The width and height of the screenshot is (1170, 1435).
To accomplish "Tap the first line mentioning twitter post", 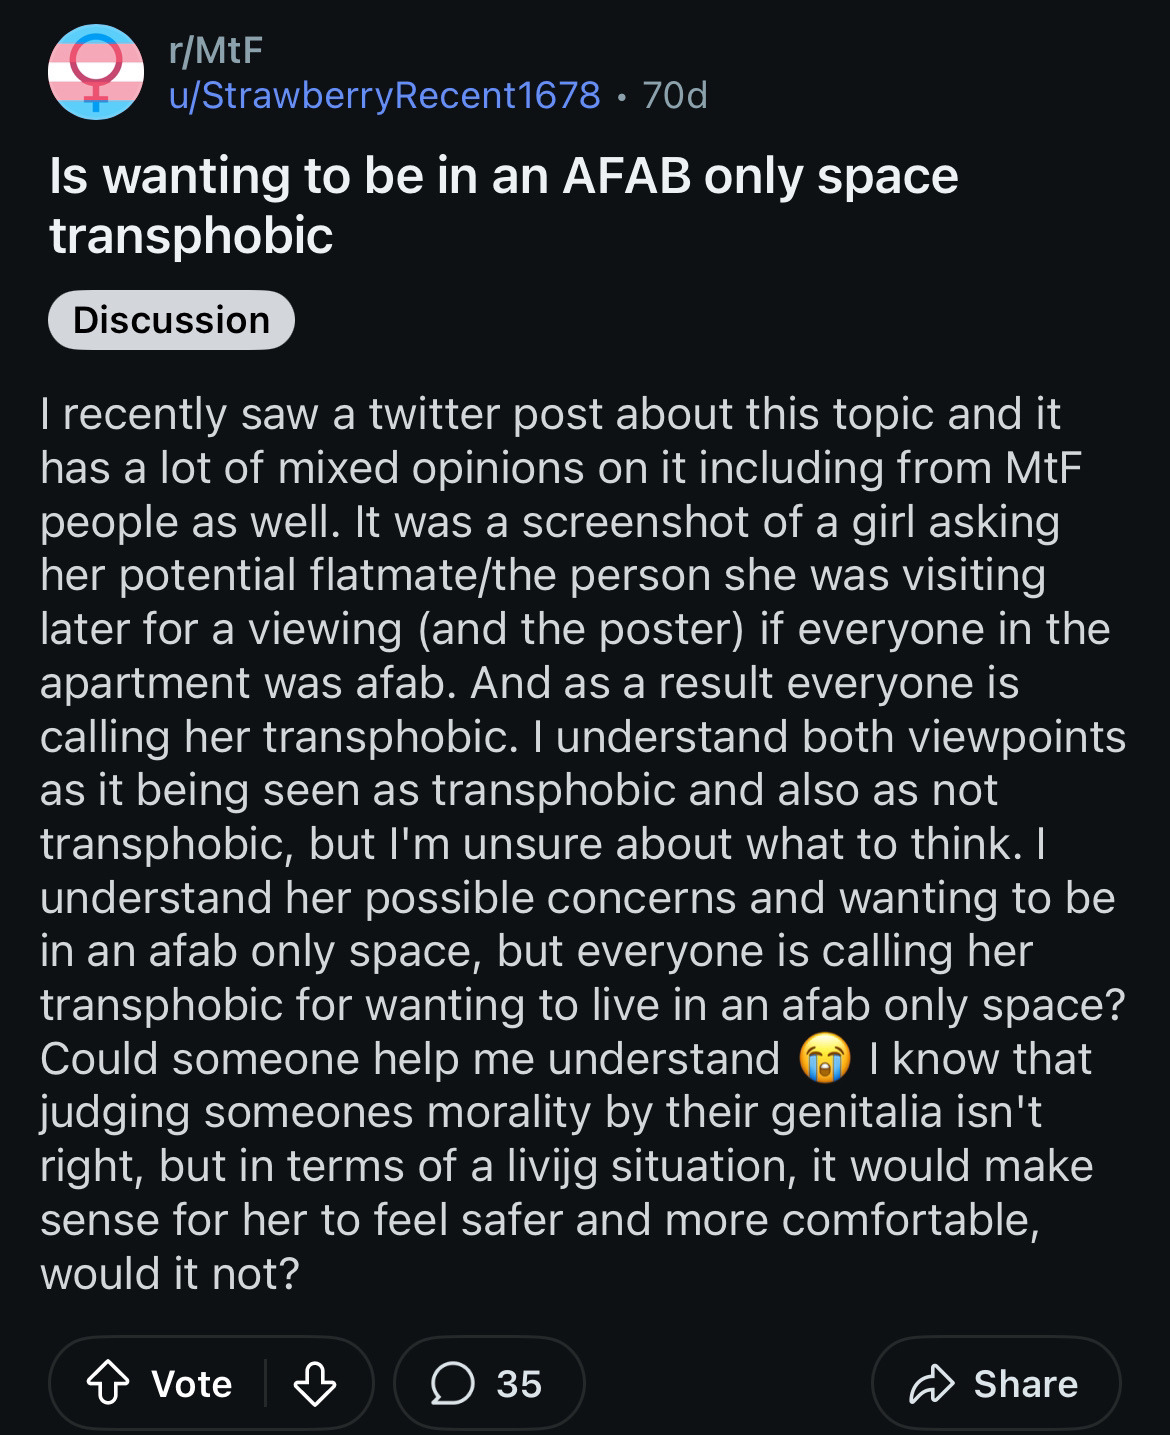I will [550, 414].
